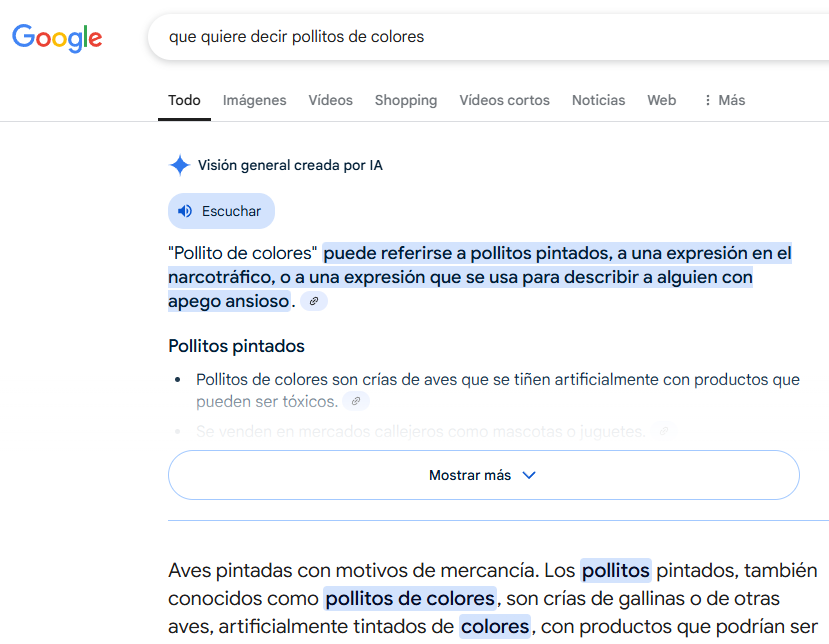Switch to Vídeos cortos results
Screen dimensions: 829x644
(504, 100)
